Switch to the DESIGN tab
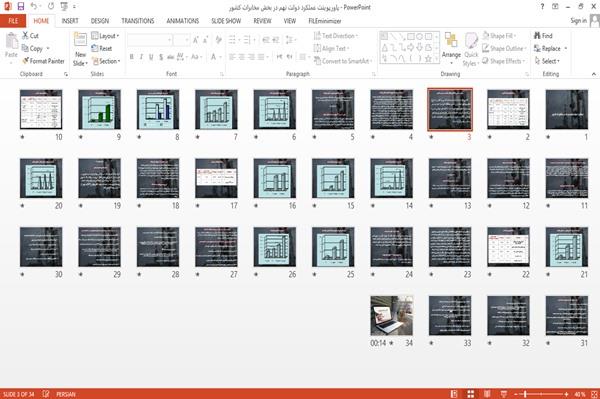This screenshot has height=399, width=600. point(100,21)
